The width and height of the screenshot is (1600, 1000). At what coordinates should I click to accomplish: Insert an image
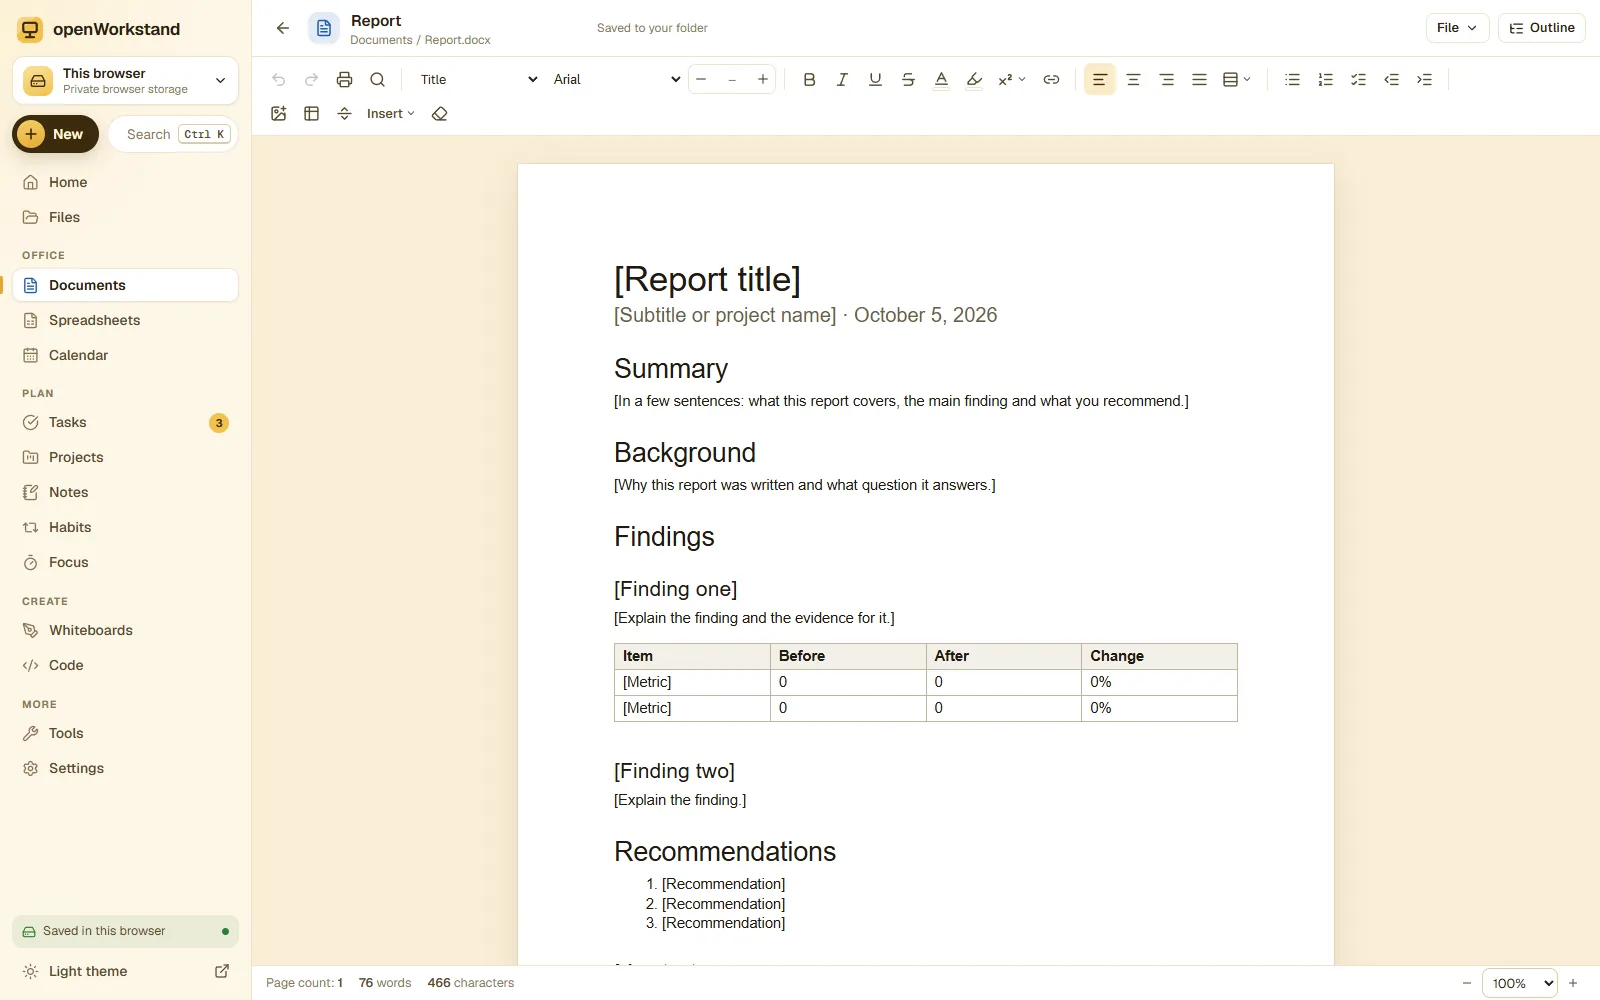(x=279, y=114)
